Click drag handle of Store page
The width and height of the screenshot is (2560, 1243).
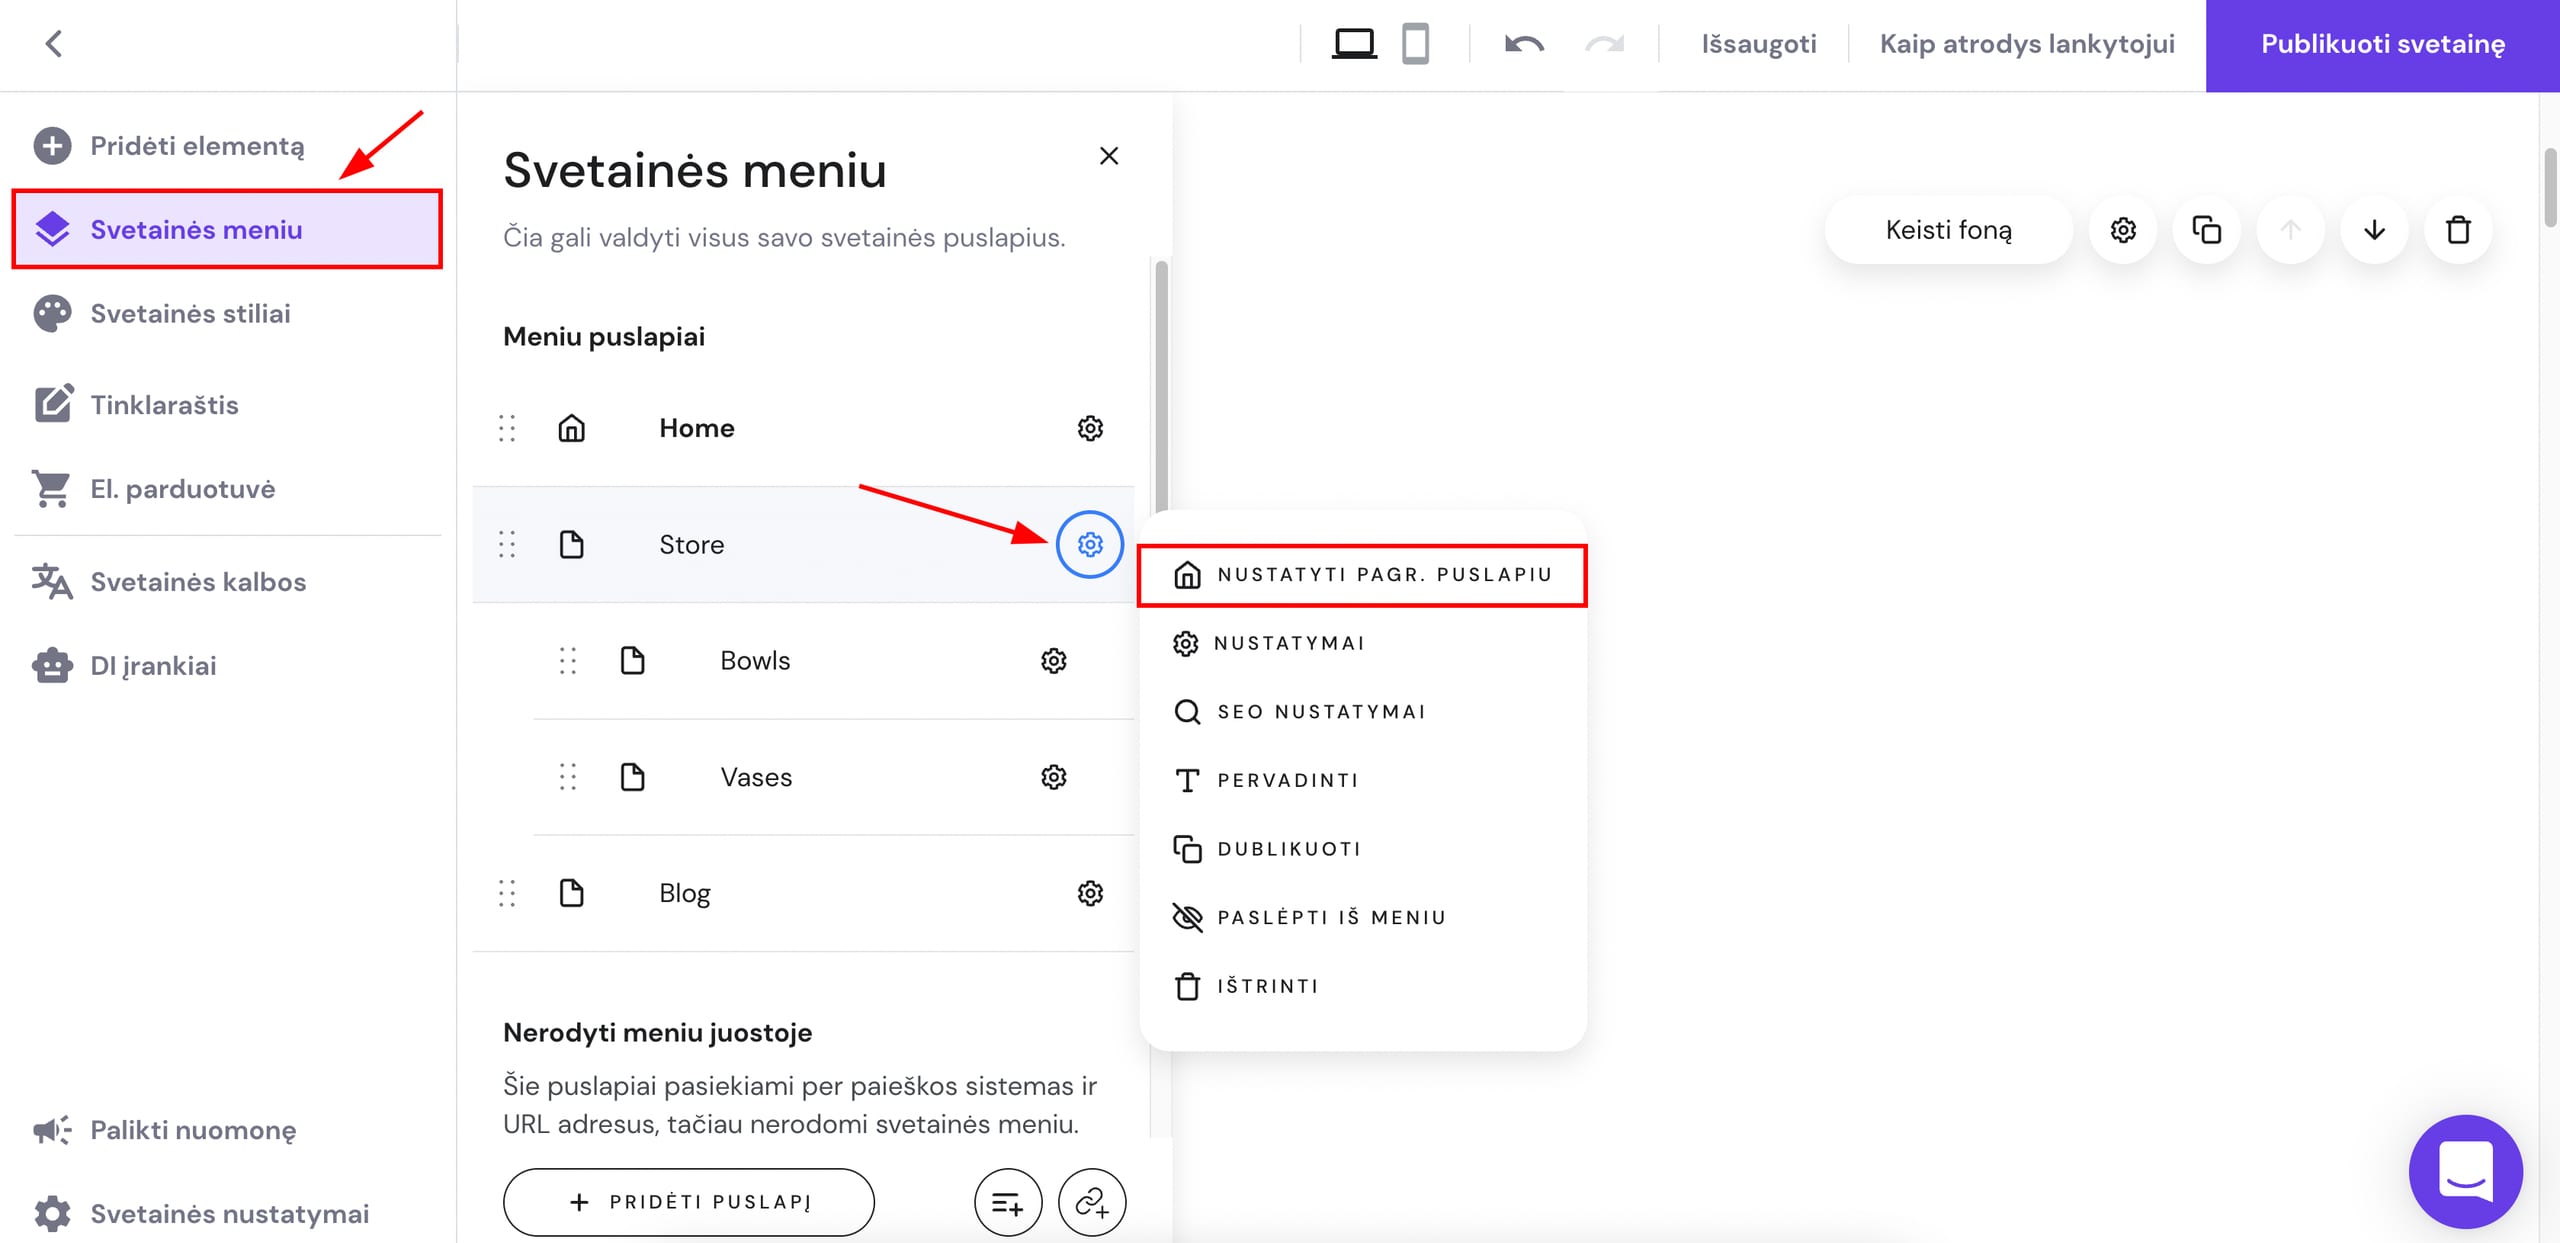tap(507, 544)
